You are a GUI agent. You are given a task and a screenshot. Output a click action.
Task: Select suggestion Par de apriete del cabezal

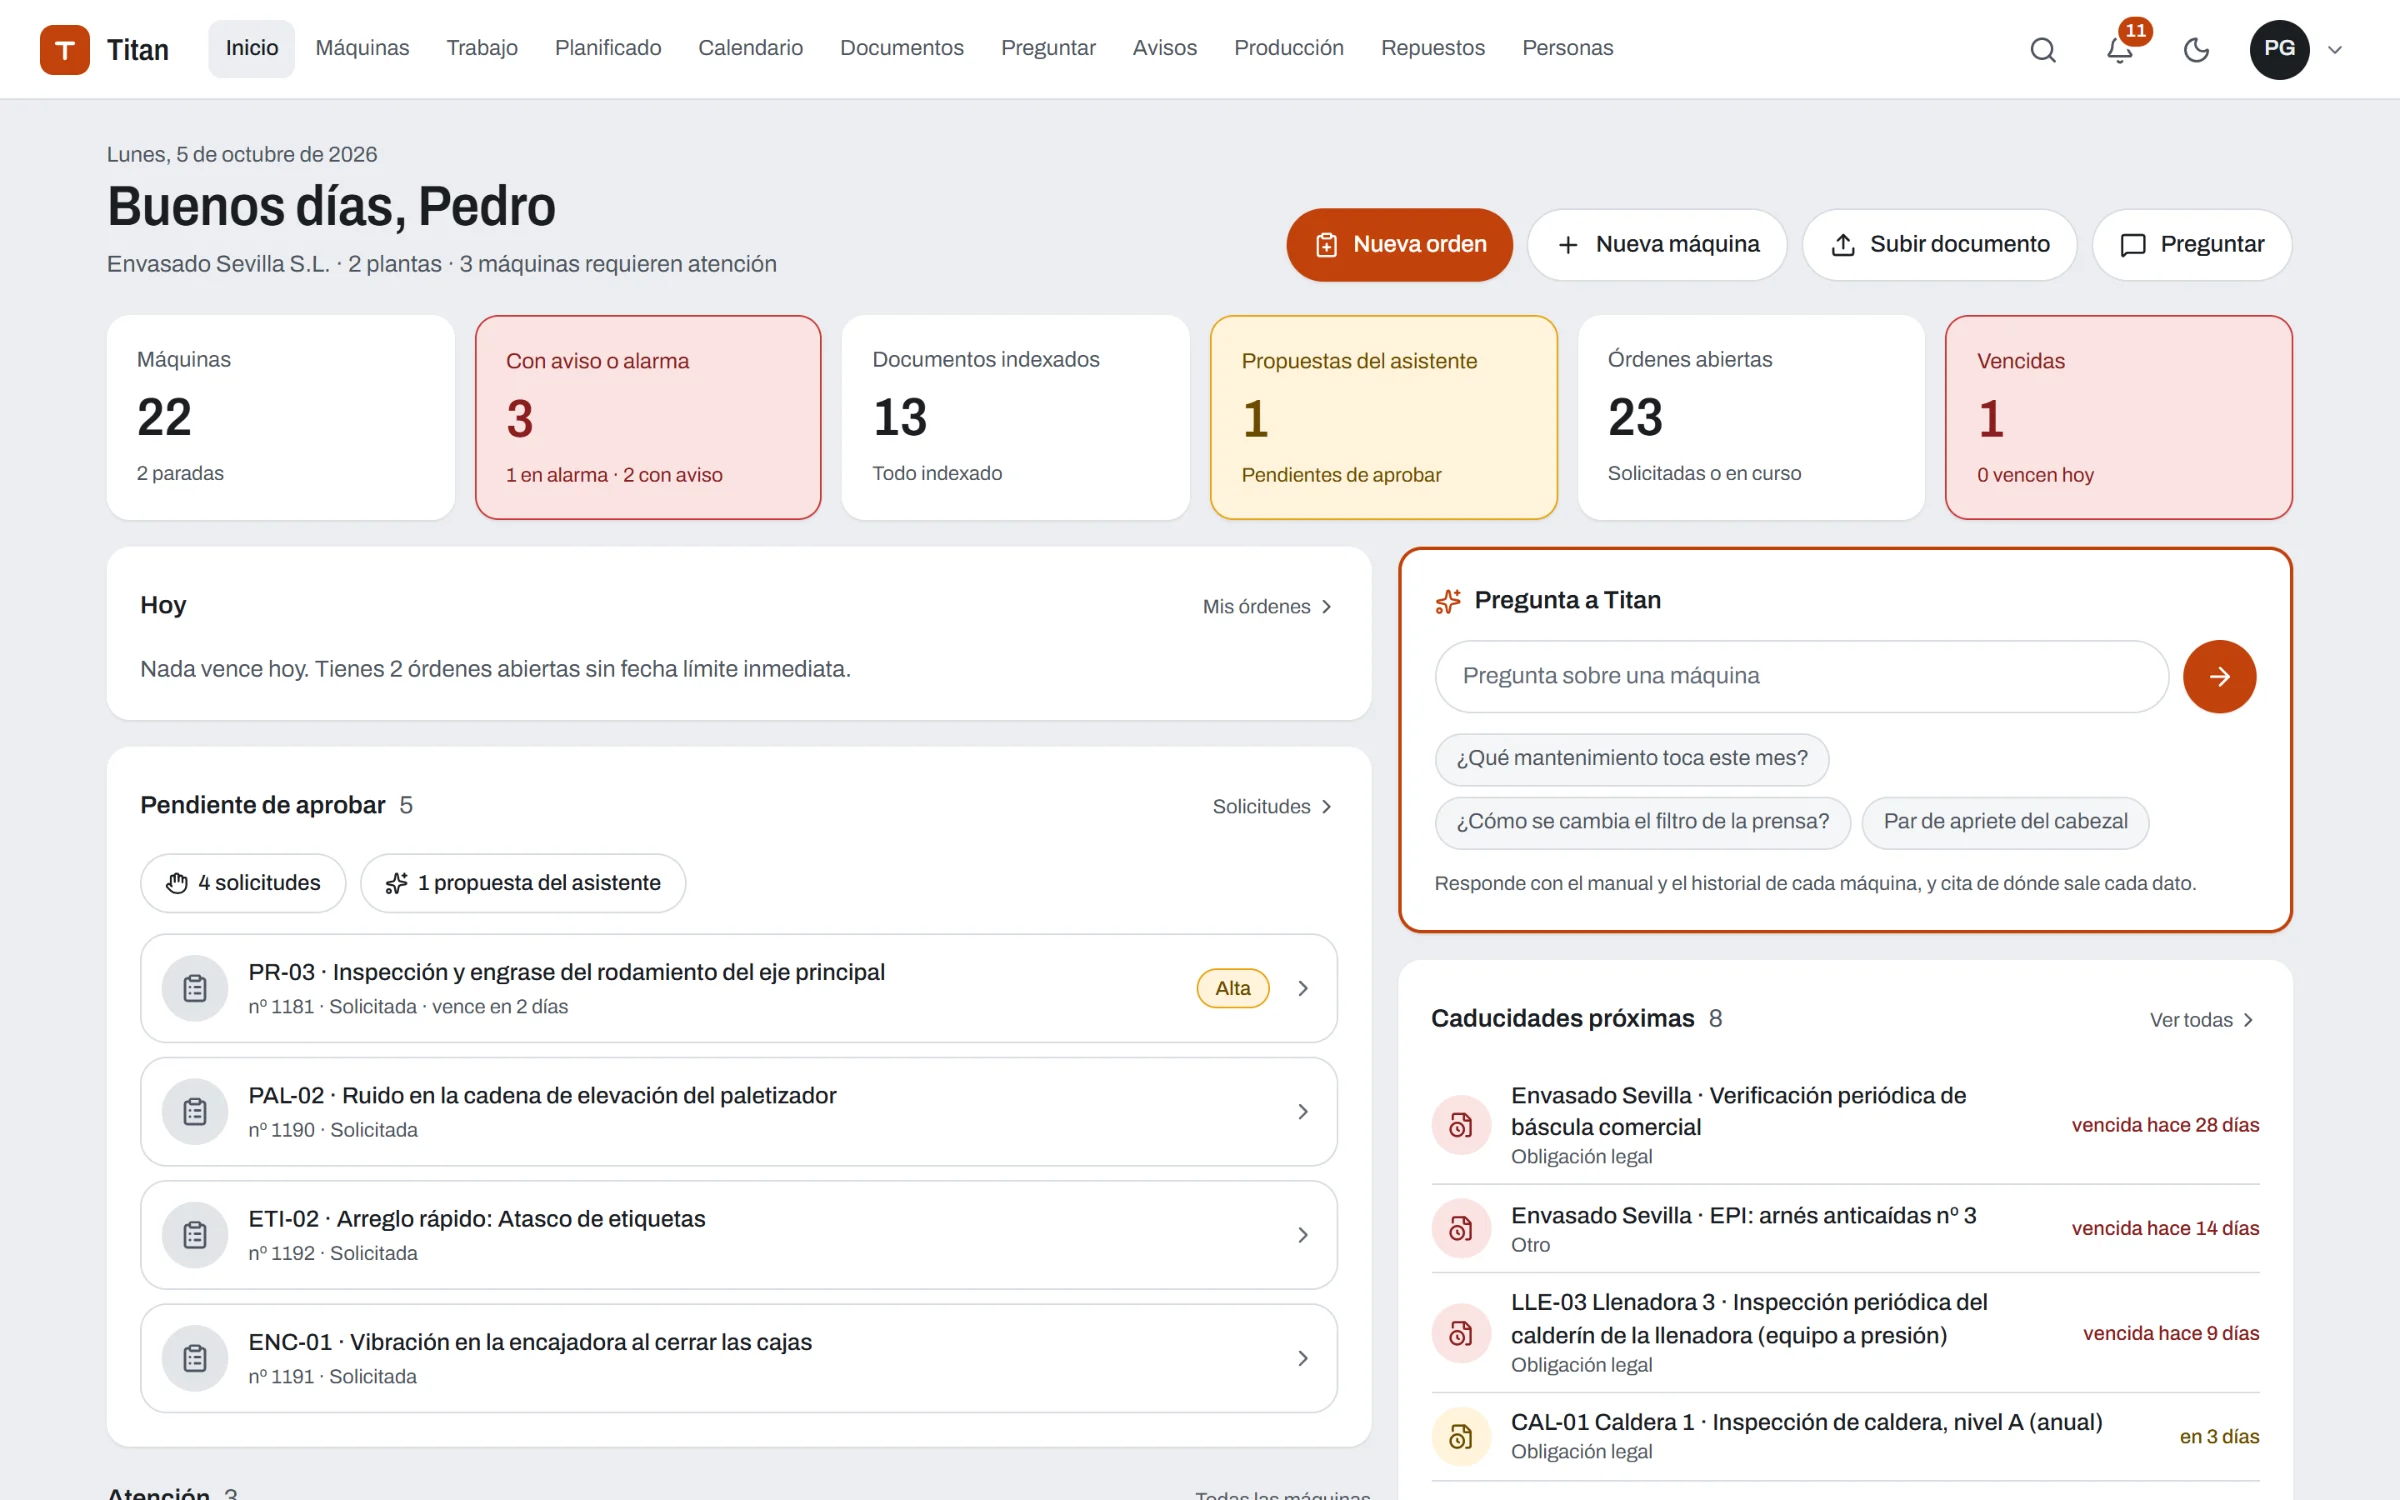(2005, 822)
